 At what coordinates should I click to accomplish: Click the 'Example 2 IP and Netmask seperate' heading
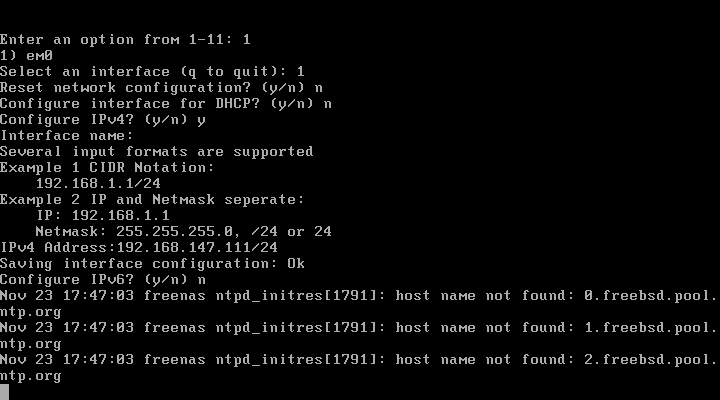coord(152,200)
